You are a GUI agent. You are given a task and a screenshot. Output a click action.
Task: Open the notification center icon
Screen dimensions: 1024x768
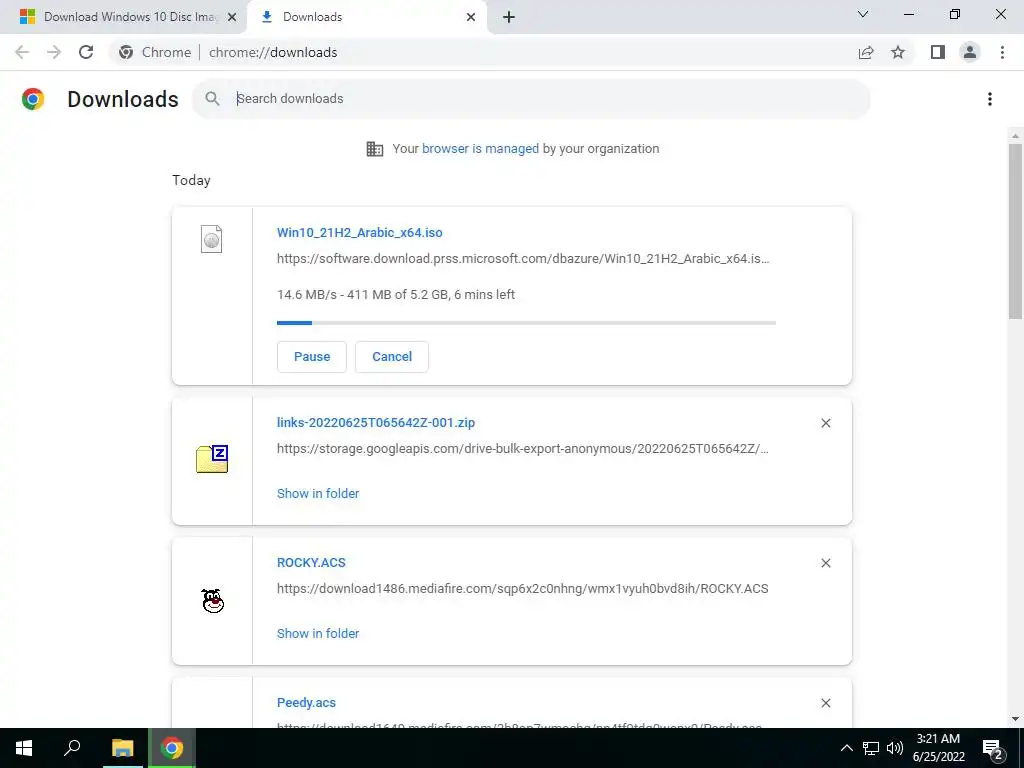point(994,749)
